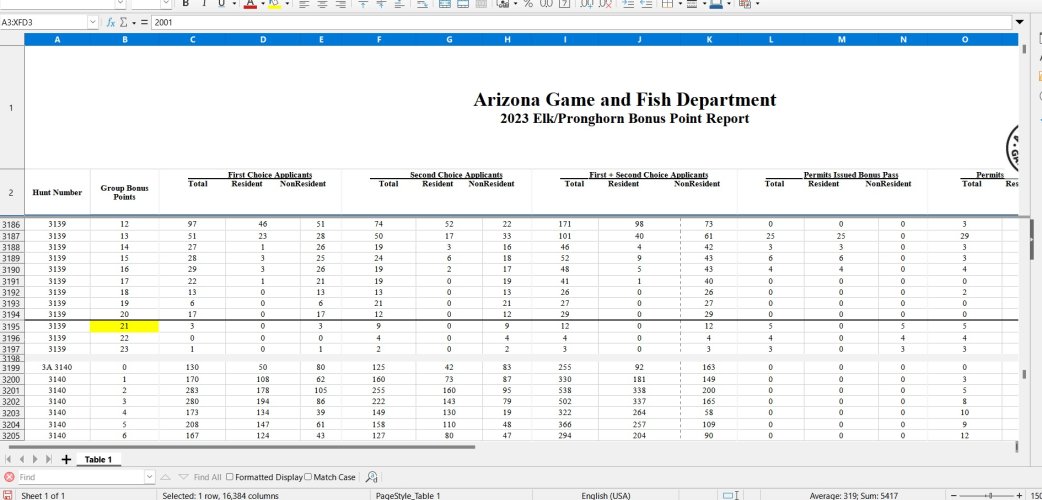Viewport: 1042px width, 500px height.
Task: Select row header 3195
Action: [12, 326]
